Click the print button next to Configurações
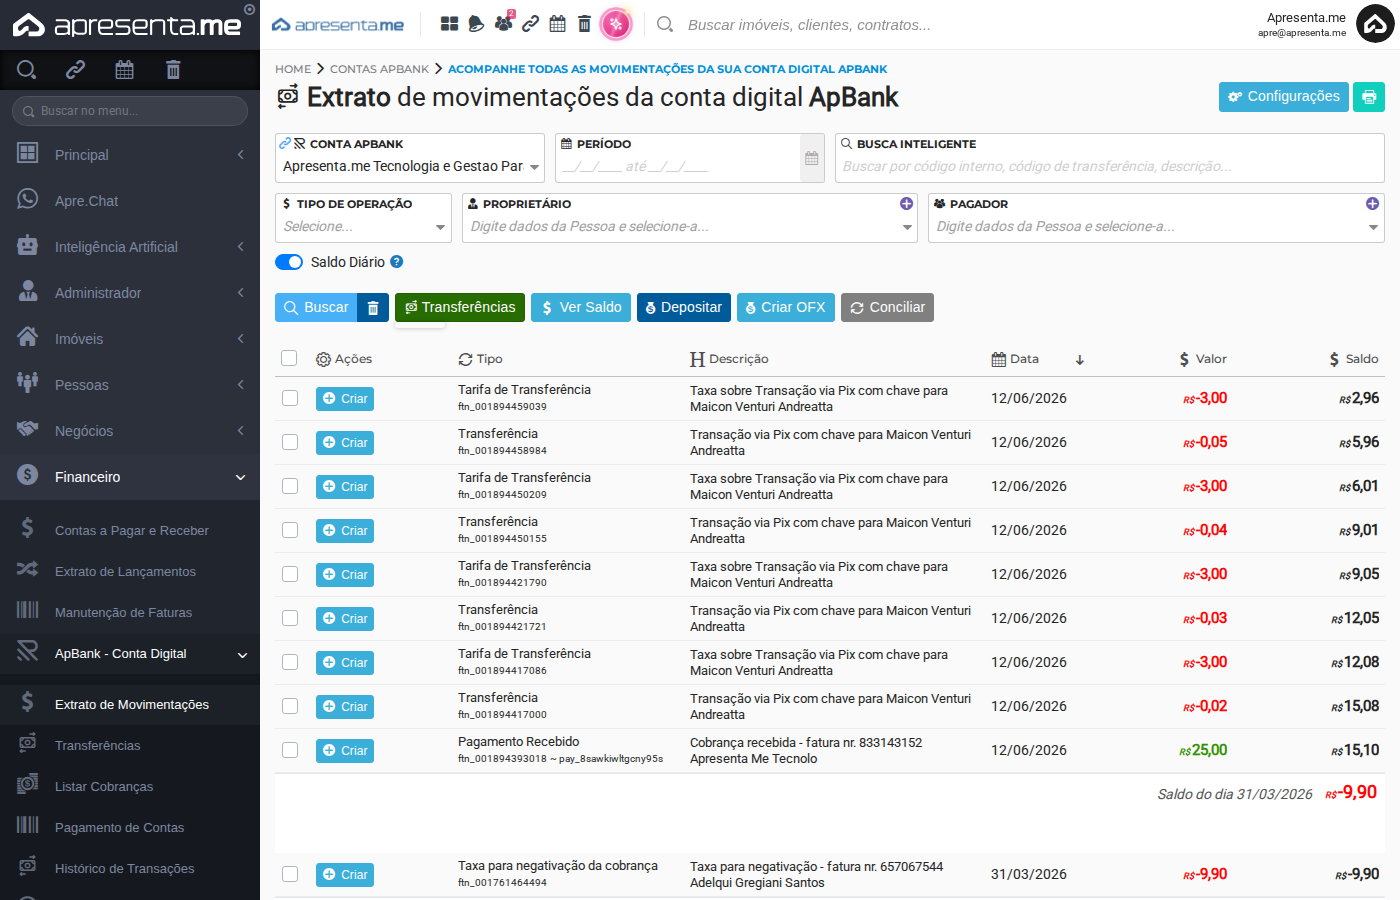Viewport: 1400px width, 900px height. point(1369,97)
